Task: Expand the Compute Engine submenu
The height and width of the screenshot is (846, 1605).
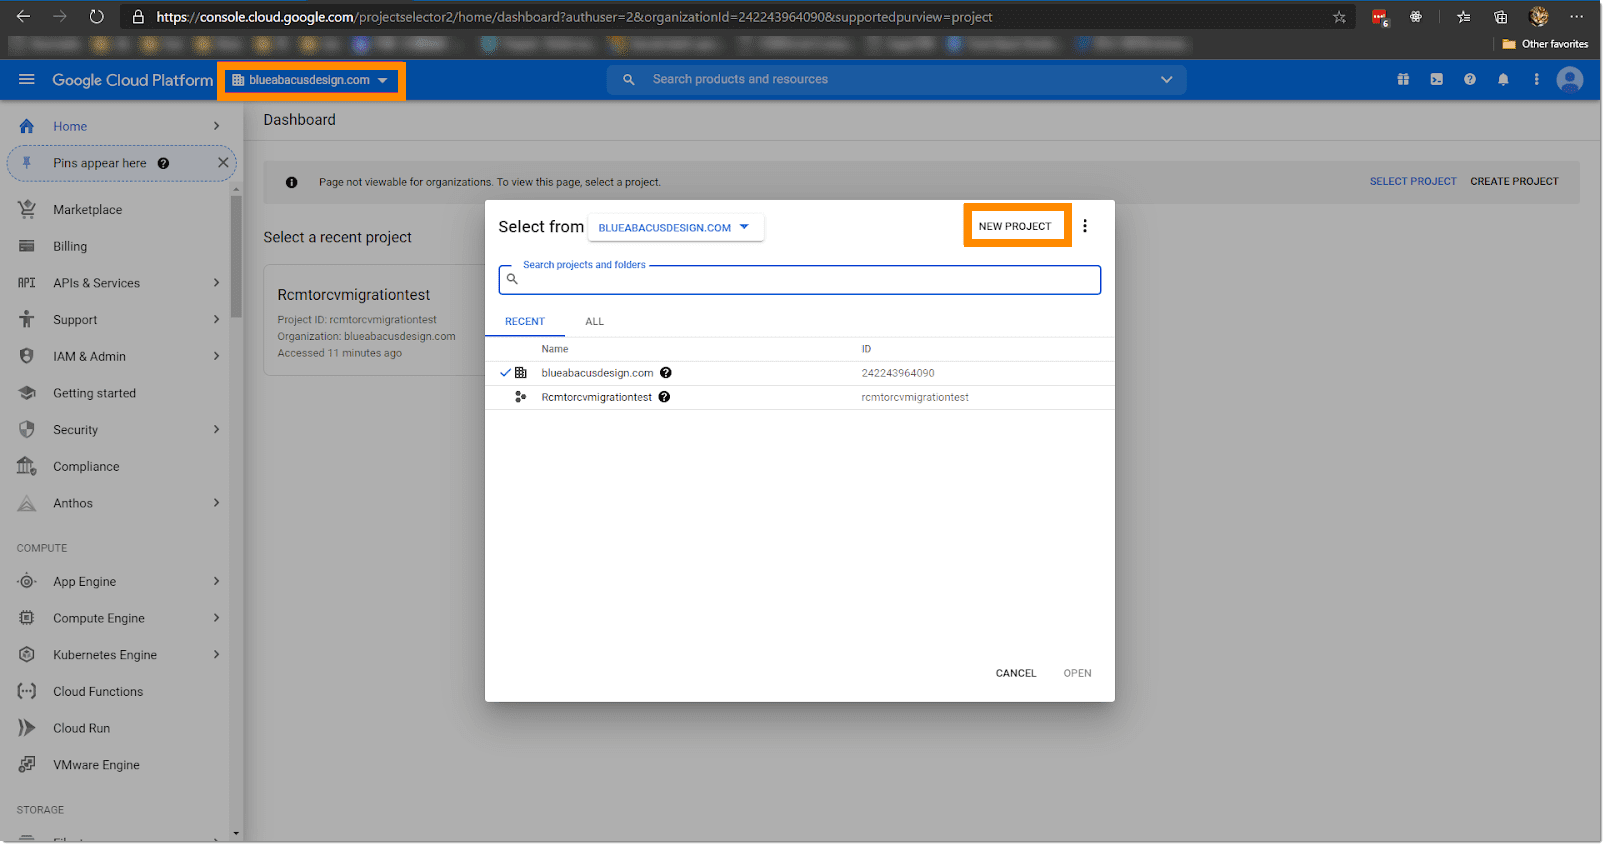Action: pyautogui.click(x=216, y=618)
